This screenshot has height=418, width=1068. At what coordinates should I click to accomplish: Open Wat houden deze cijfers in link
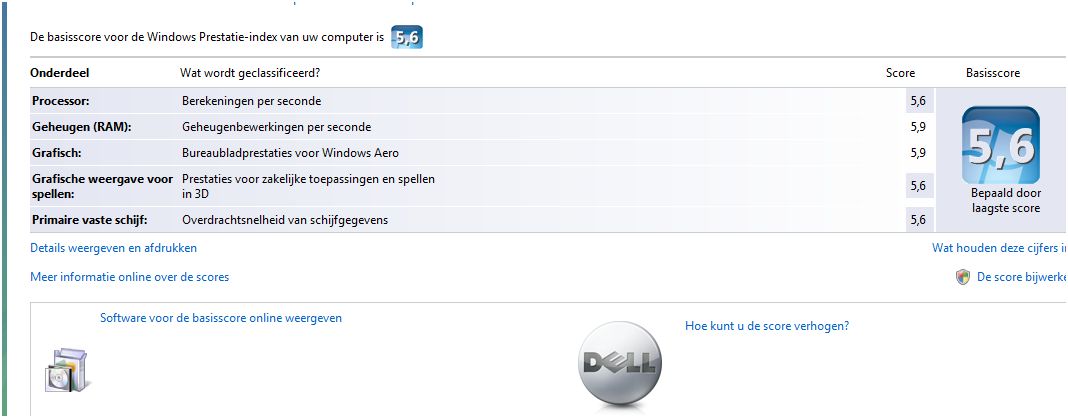[x=999, y=248]
